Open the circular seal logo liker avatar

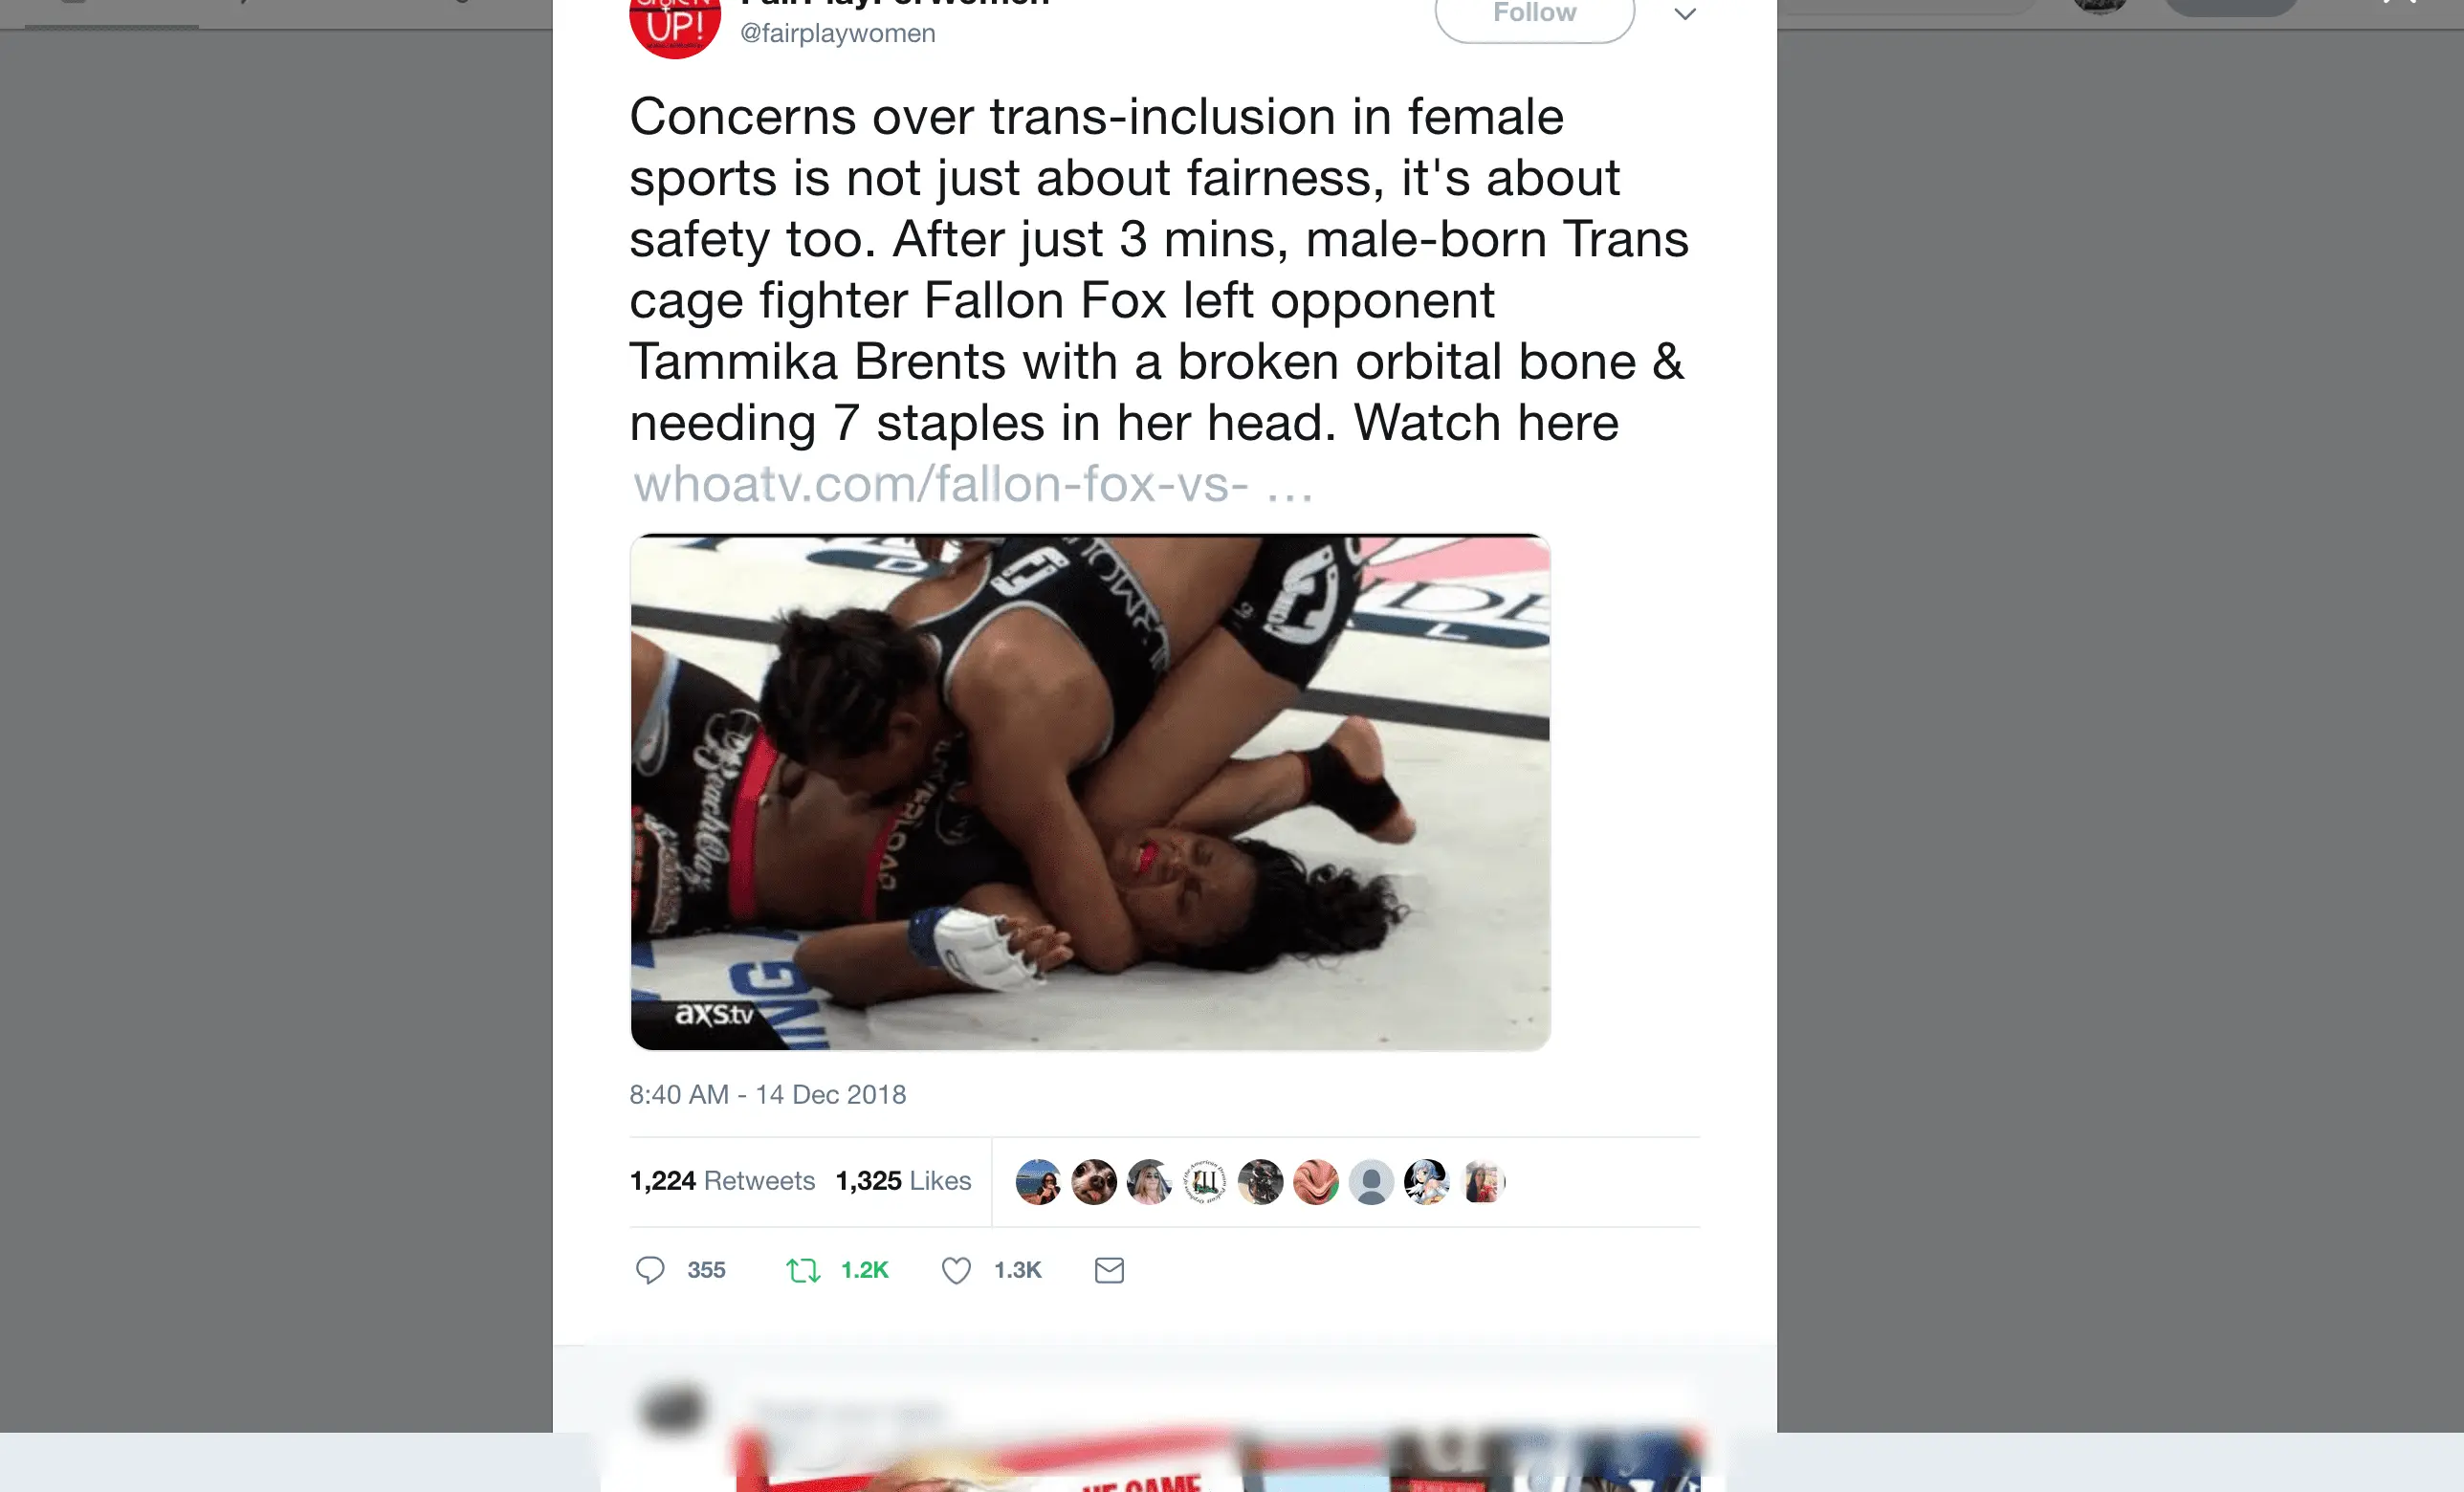[1205, 1182]
